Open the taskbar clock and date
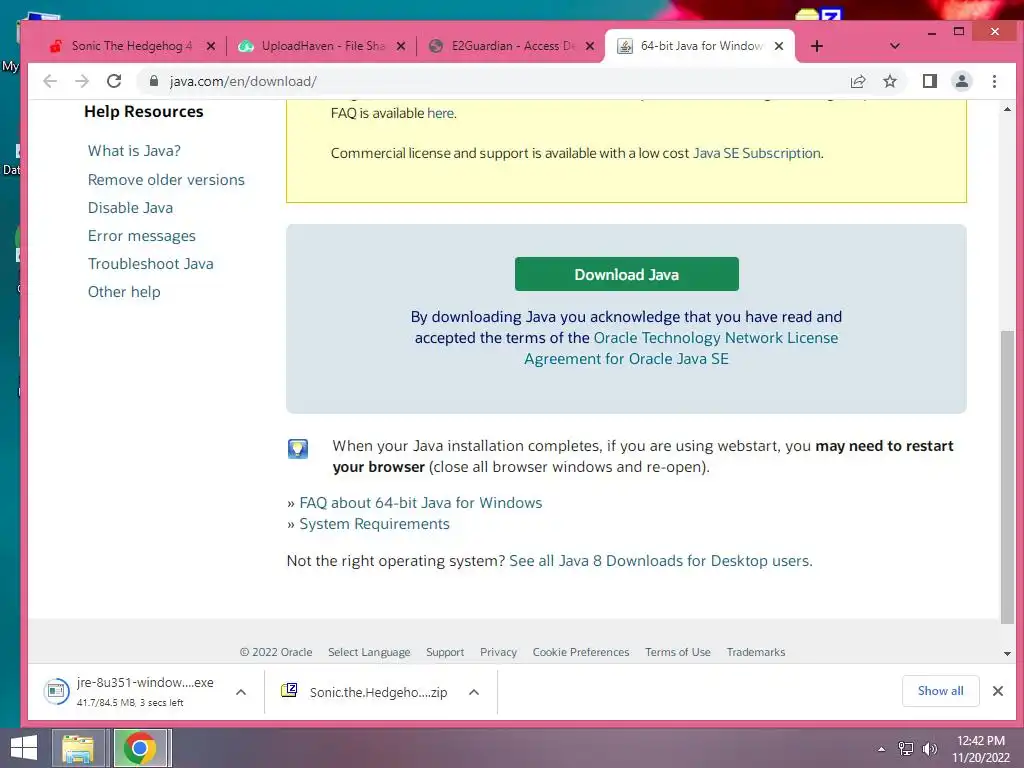The width and height of the screenshot is (1024, 768). [x=981, y=749]
